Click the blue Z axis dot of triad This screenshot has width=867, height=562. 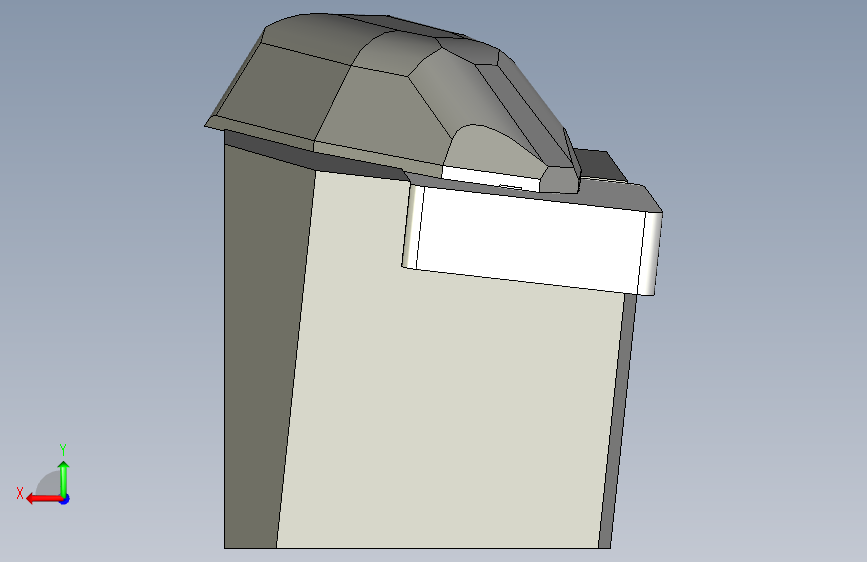point(65,499)
